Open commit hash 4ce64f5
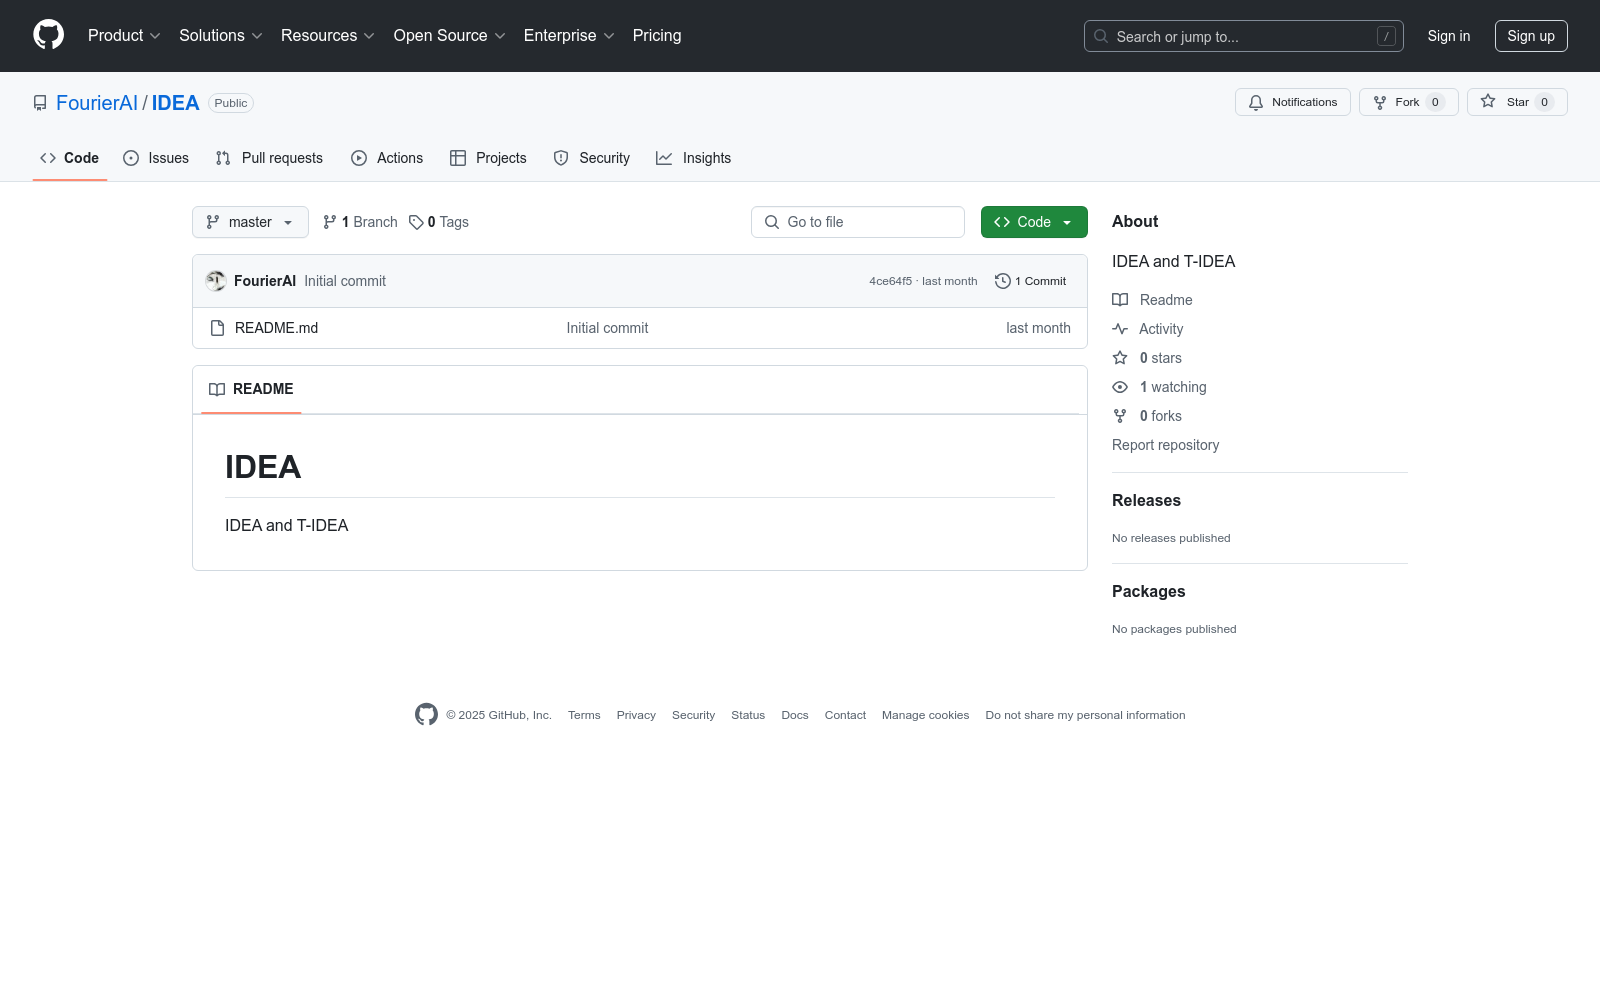Screen dimensions: 1600x1000 pyautogui.click(x=890, y=281)
